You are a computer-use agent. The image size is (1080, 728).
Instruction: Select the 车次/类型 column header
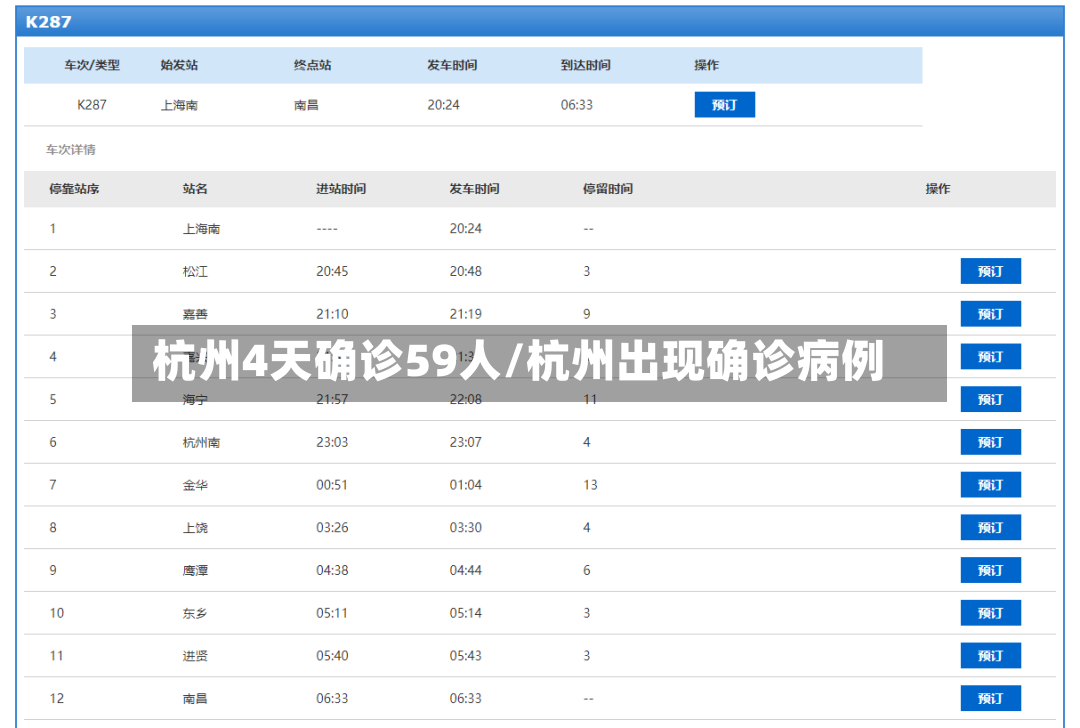[92, 65]
